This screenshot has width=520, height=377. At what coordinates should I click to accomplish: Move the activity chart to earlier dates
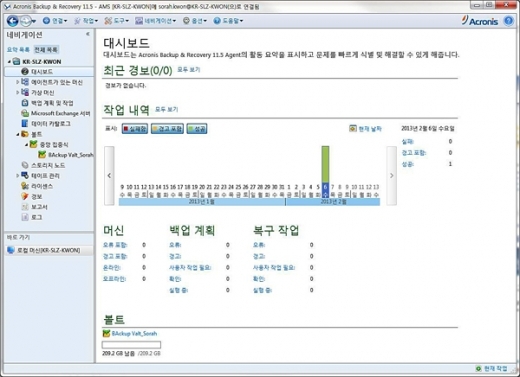pos(109,175)
